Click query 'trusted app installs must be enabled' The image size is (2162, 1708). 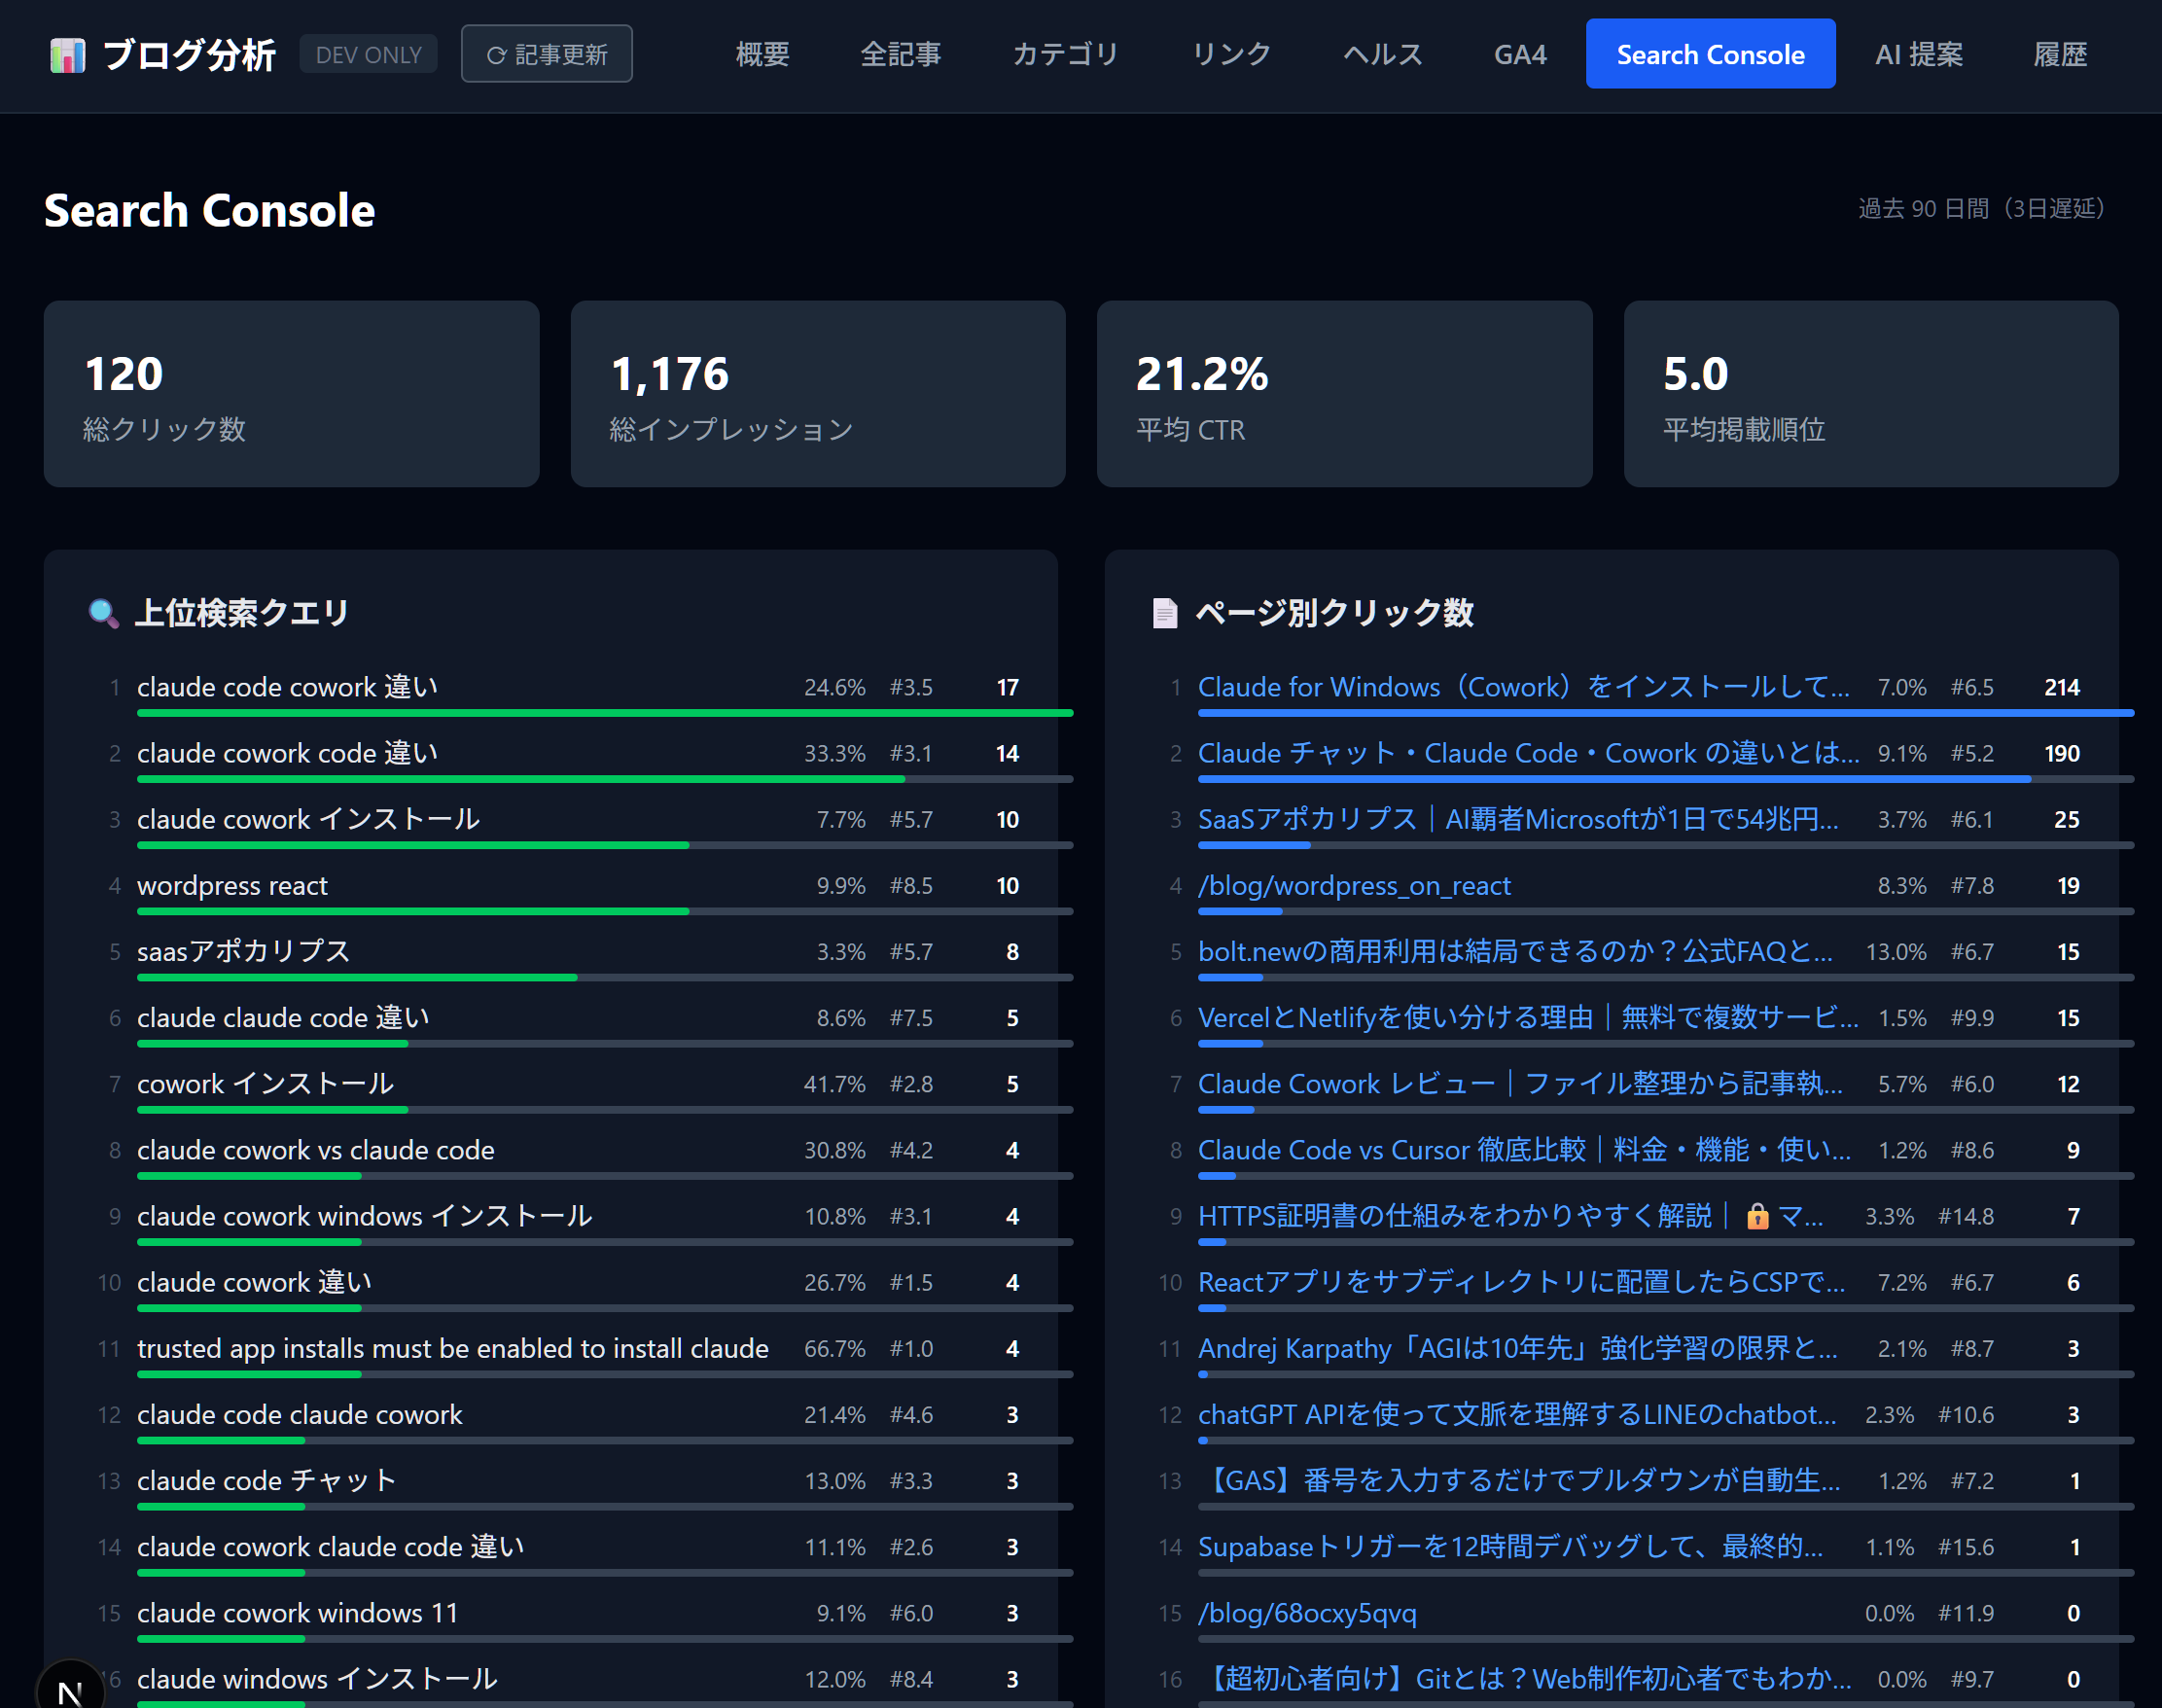(x=453, y=1348)
